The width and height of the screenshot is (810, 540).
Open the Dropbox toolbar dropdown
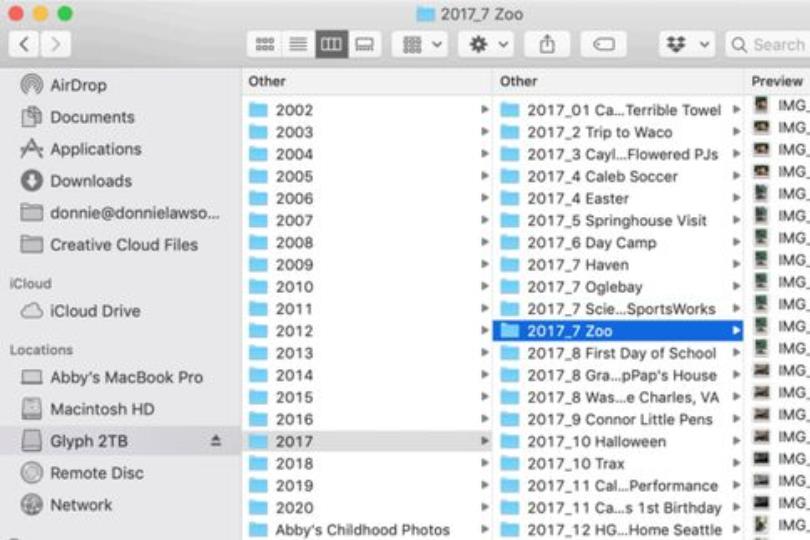pos(687,44)
